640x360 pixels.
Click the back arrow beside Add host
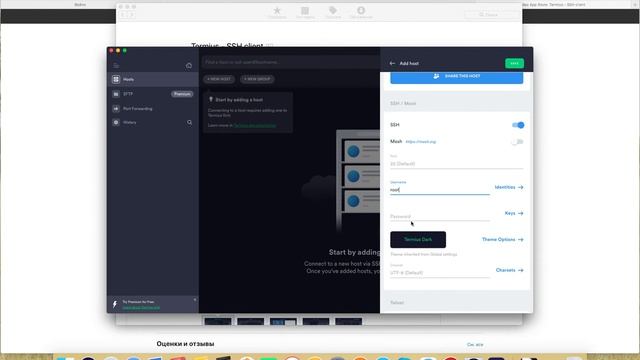pyautogui.click(x=392, y=63)
